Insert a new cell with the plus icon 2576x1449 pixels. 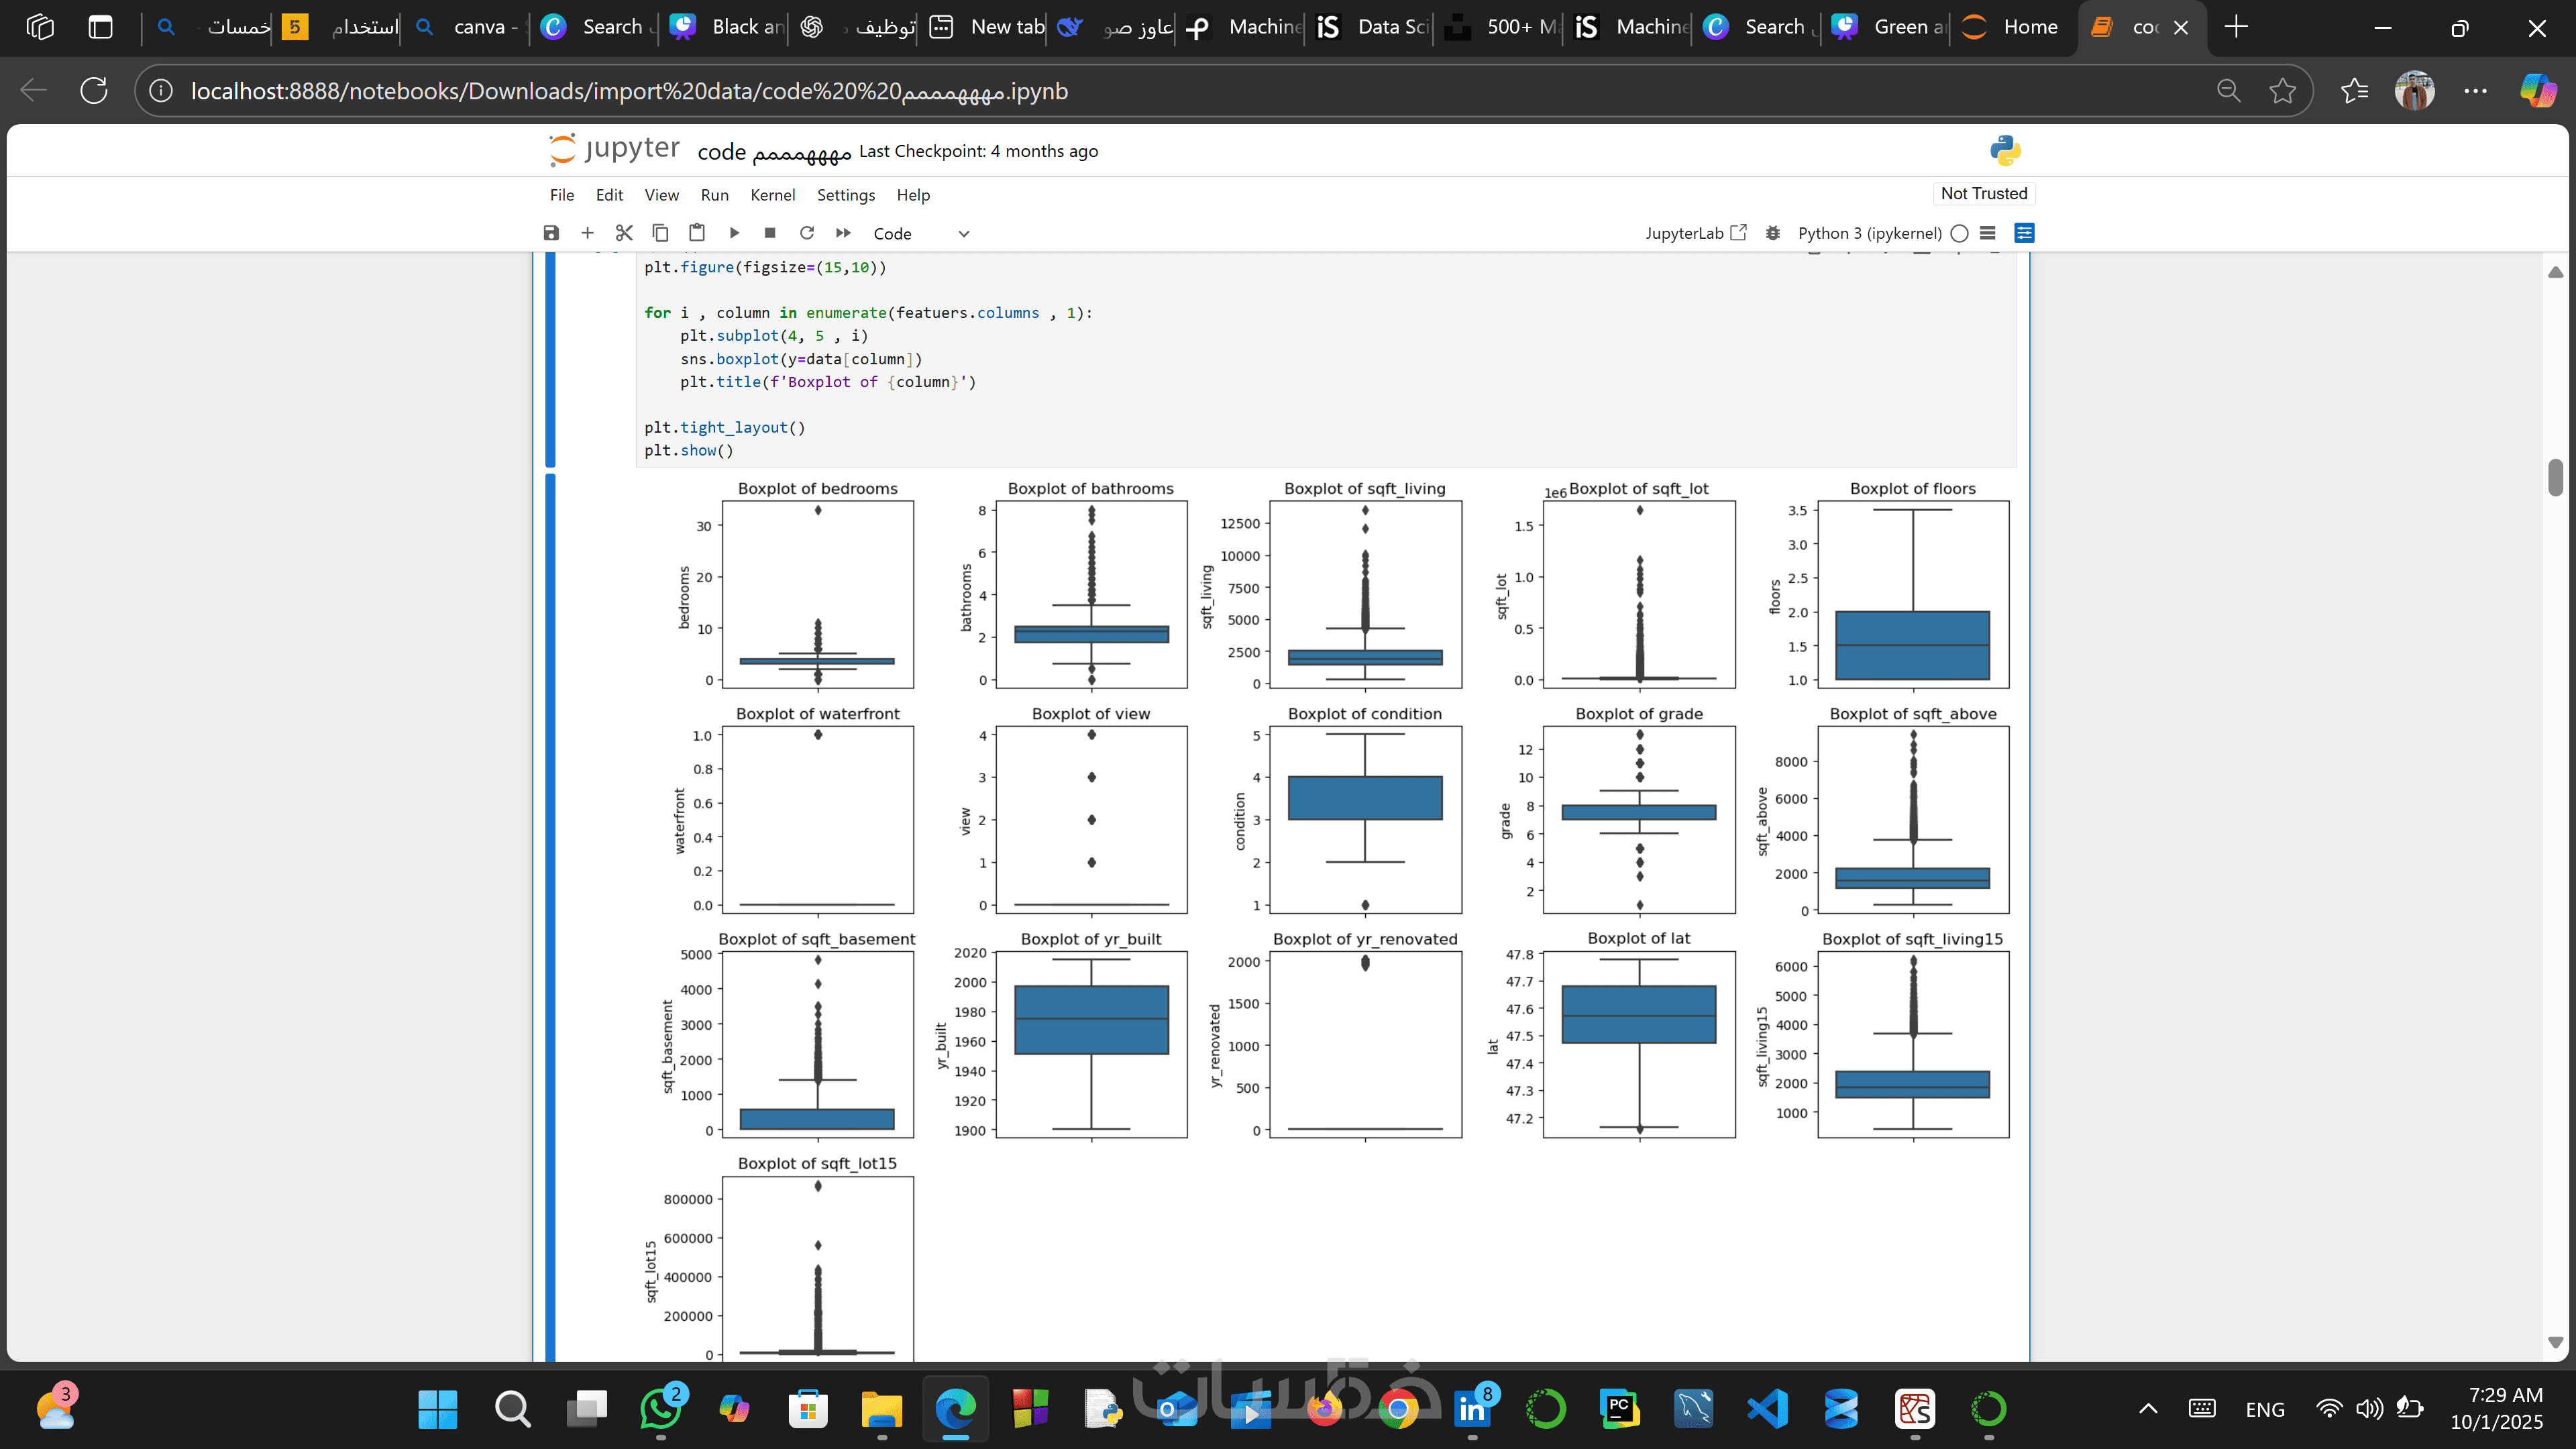pos(587,233)
